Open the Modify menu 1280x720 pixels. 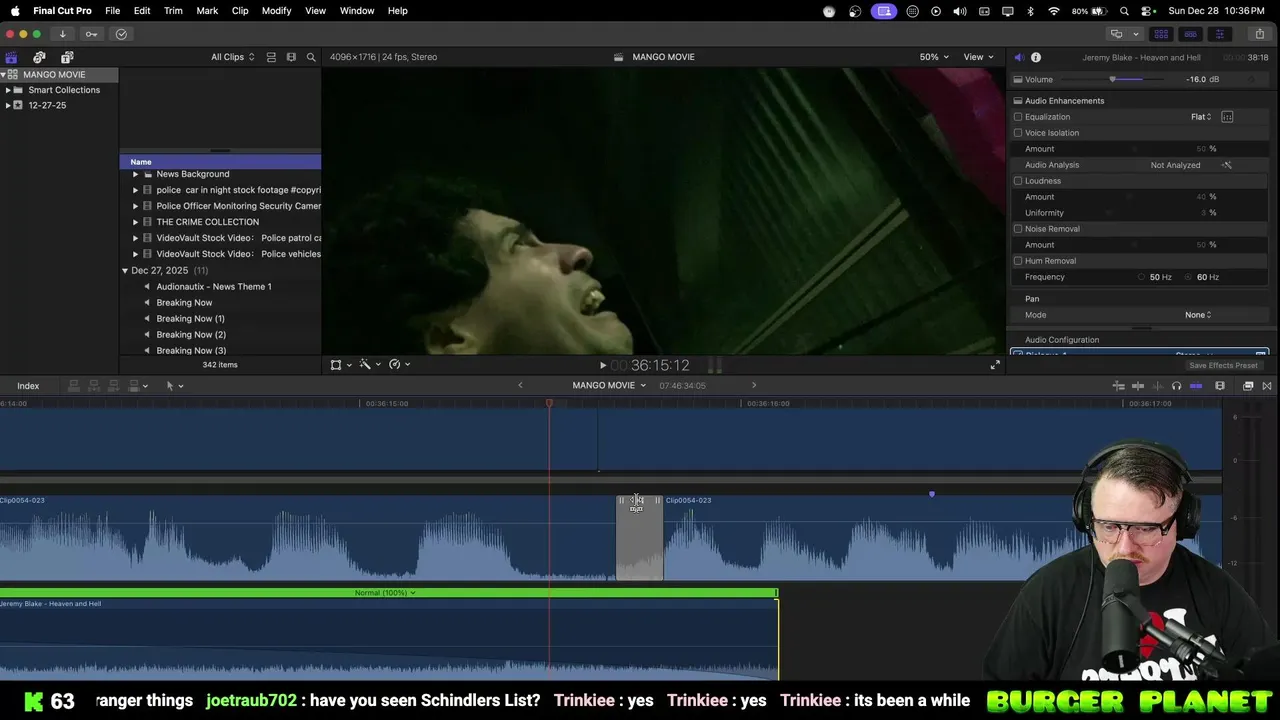click(x=276, y=11)
